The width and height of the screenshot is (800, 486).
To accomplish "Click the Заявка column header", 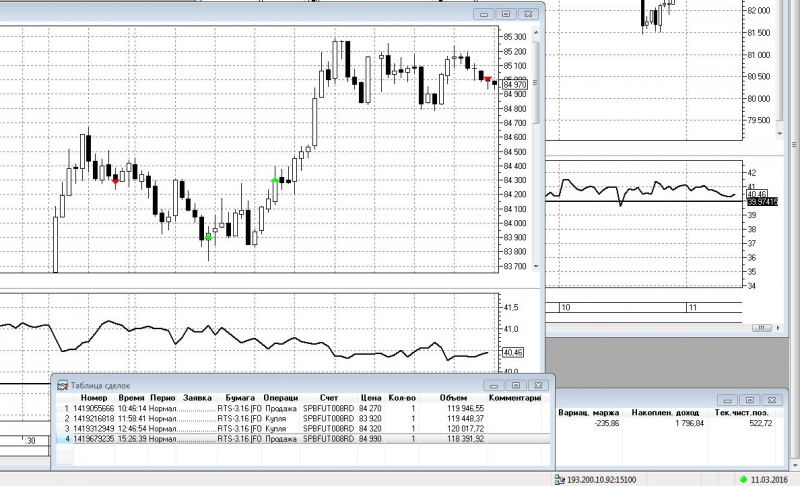I will [197, 398].
